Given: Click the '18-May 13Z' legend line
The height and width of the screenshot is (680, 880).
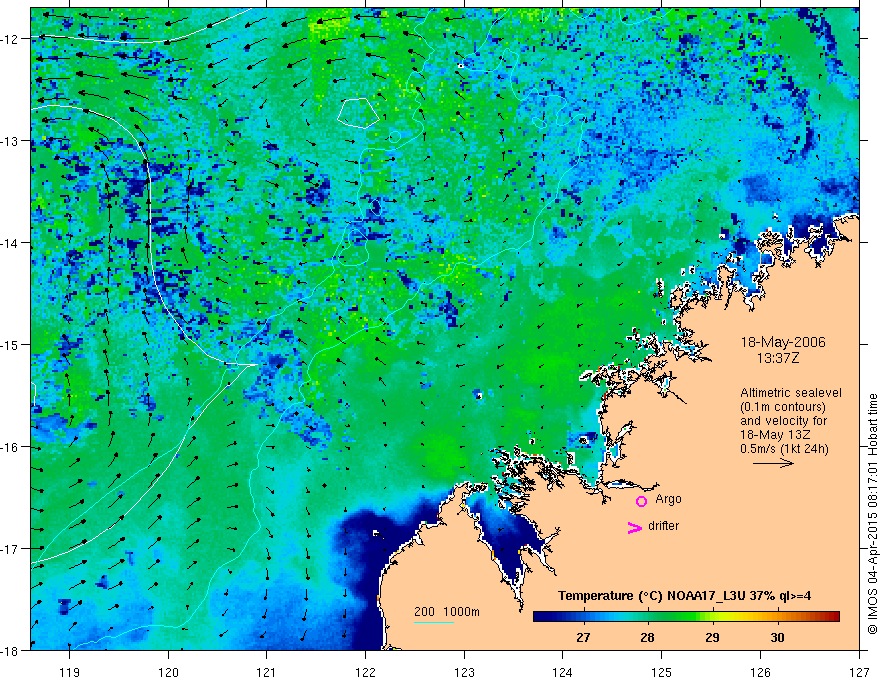Looking at the screenshot, I should (775, 435).
